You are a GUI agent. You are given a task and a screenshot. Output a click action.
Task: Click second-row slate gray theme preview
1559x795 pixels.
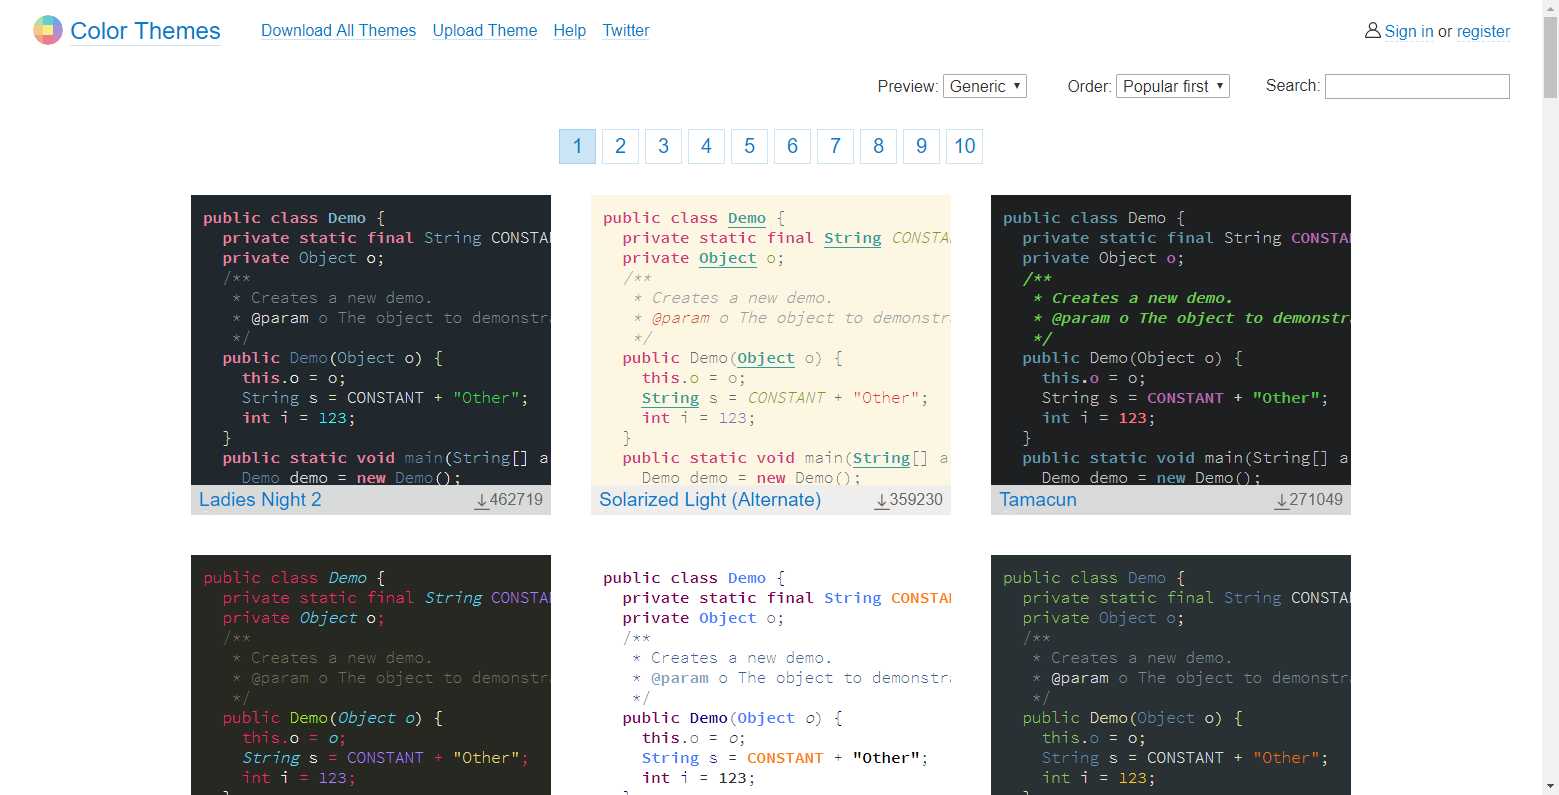pyautogui.click(x=1171, y=675)
